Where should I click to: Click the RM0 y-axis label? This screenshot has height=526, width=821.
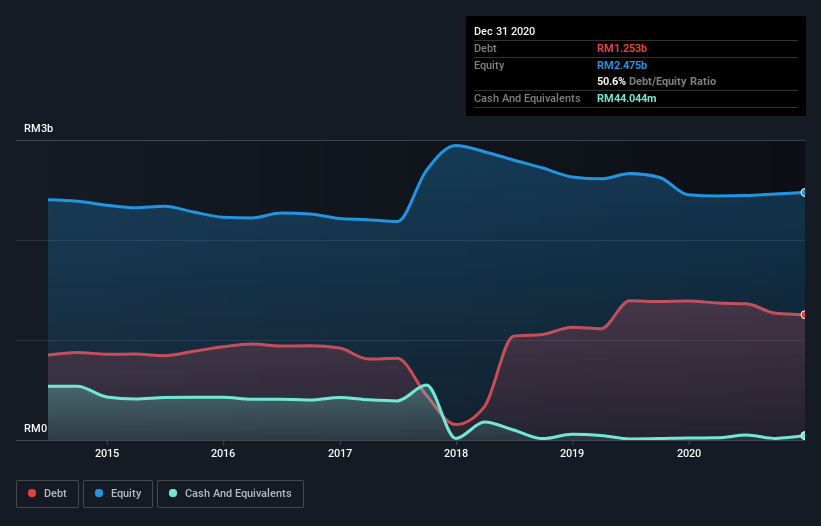click(x=36, y=428)
